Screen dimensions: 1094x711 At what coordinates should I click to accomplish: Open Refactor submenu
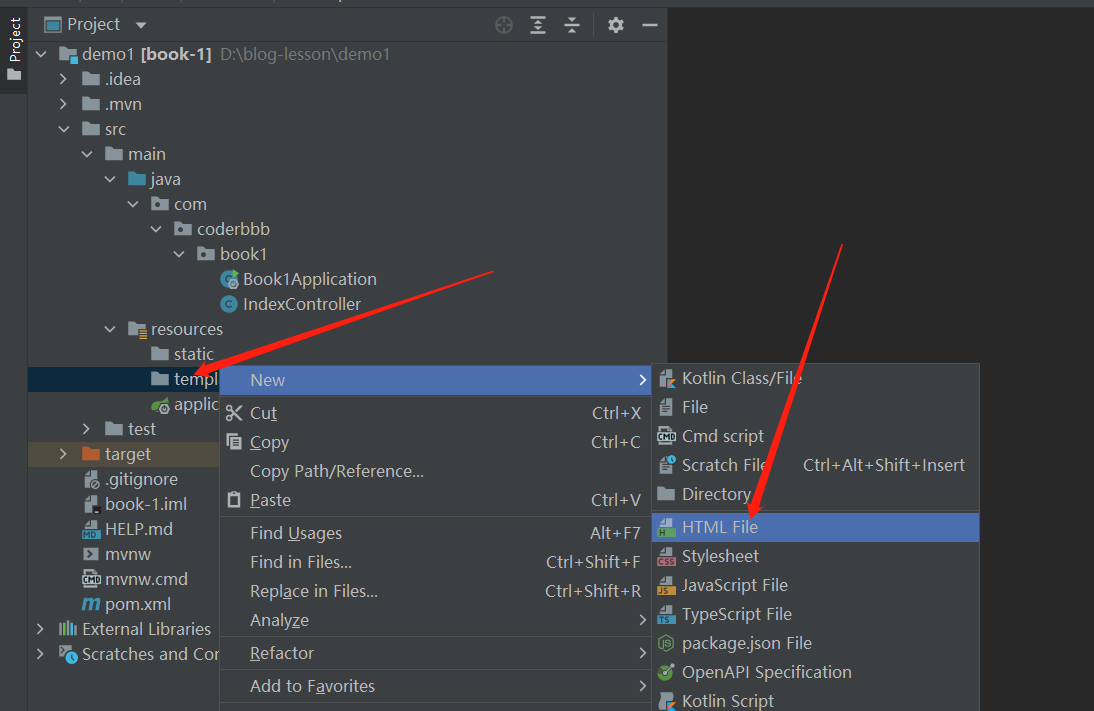point(282,653)
